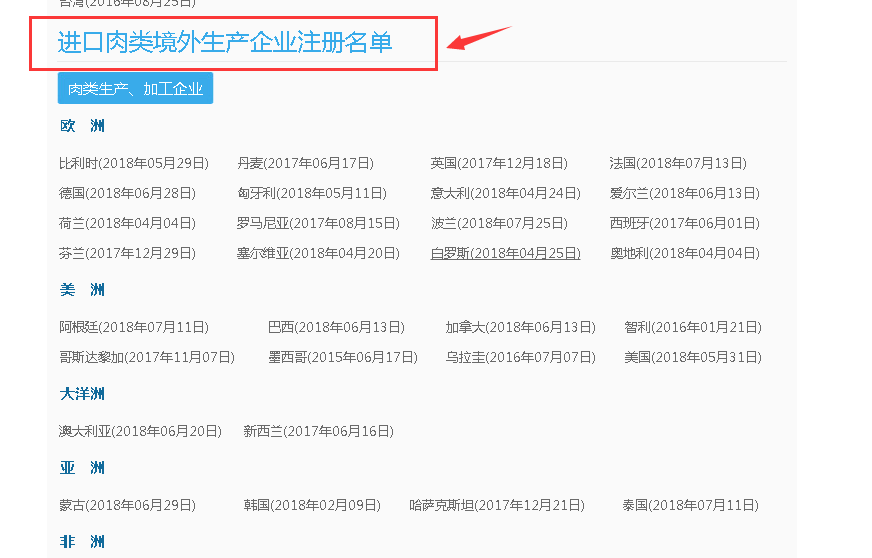Click the 美 洲 section heading
Screen dimensions: 872x558
(x=82, y=290)
